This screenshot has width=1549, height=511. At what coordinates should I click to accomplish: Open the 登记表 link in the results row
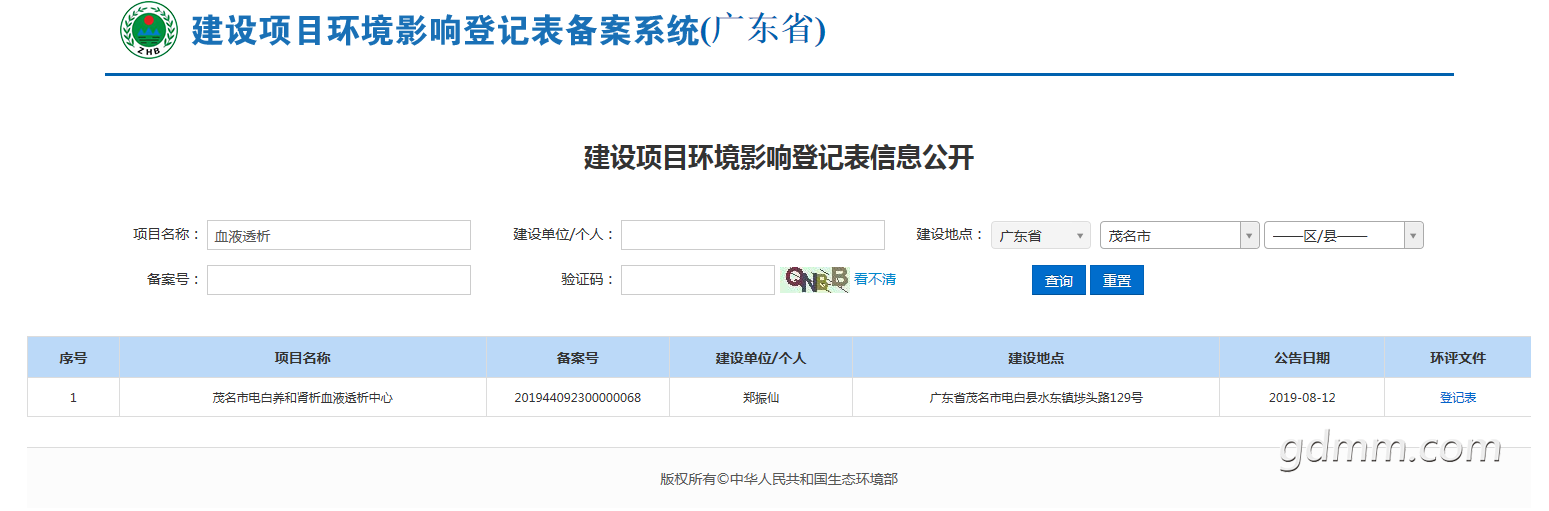[x=1457, y=397]
